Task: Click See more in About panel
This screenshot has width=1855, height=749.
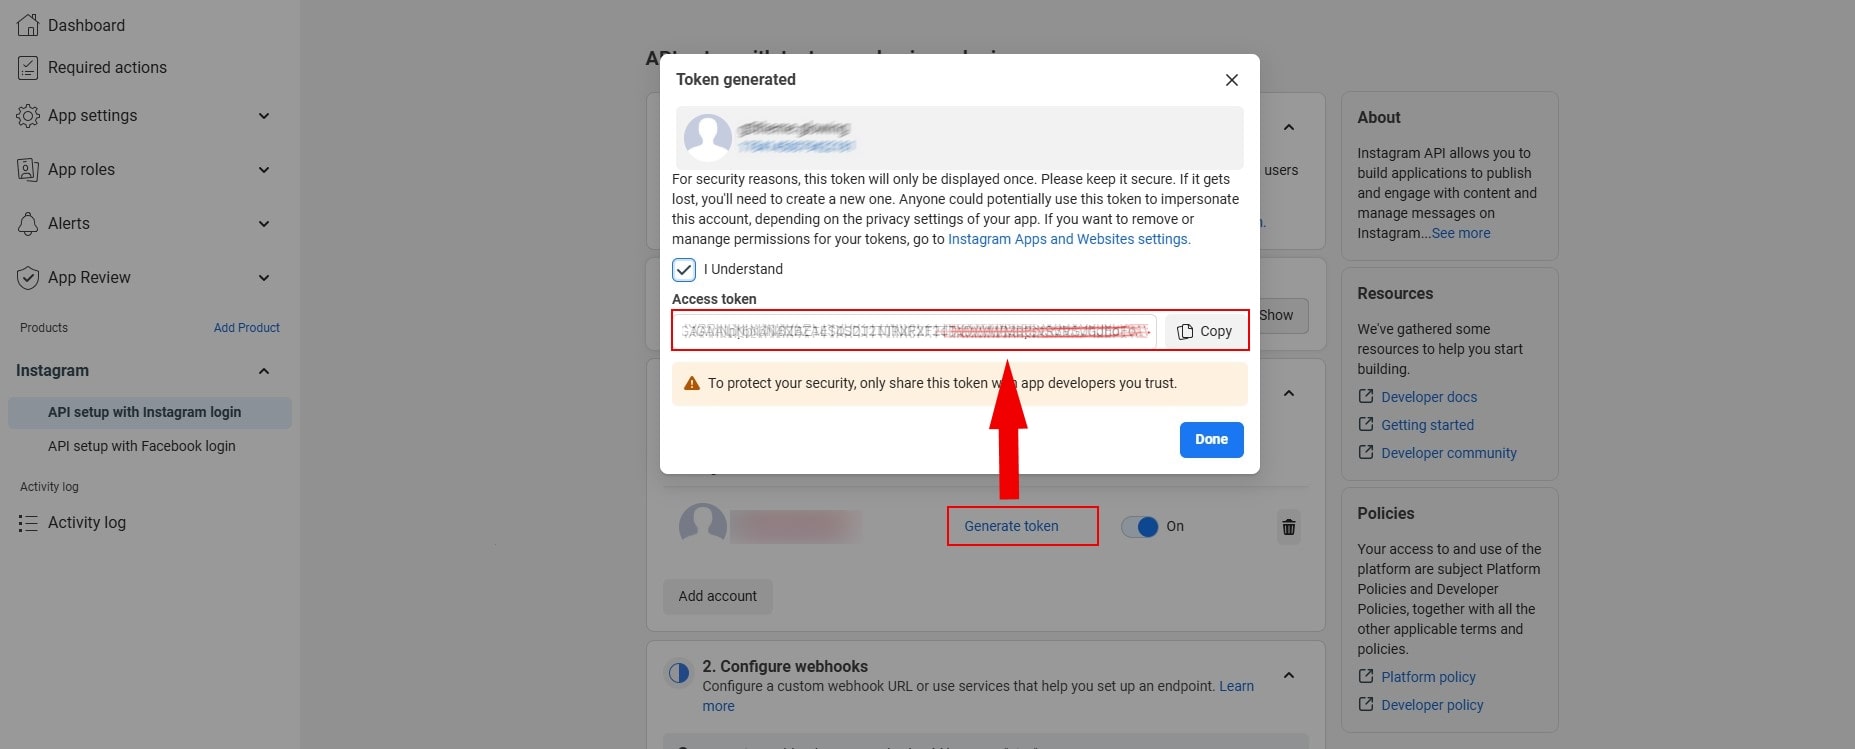Action: [1461, 233]
